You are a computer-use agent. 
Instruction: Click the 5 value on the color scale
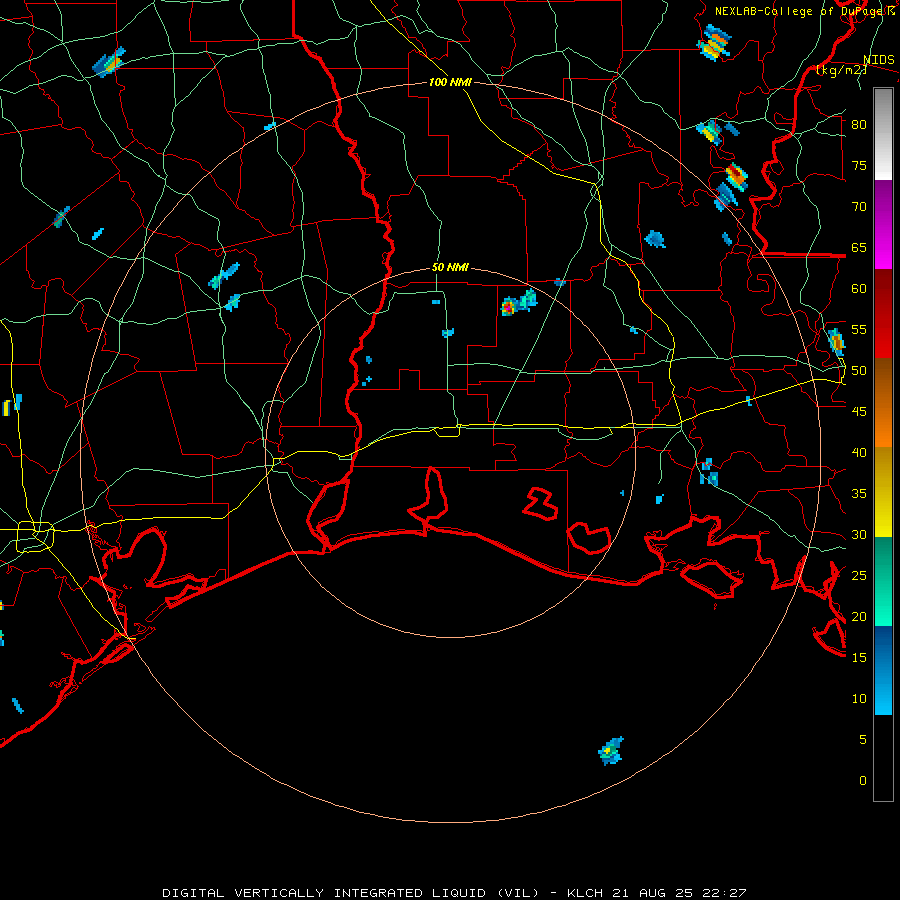coord(863,740)
